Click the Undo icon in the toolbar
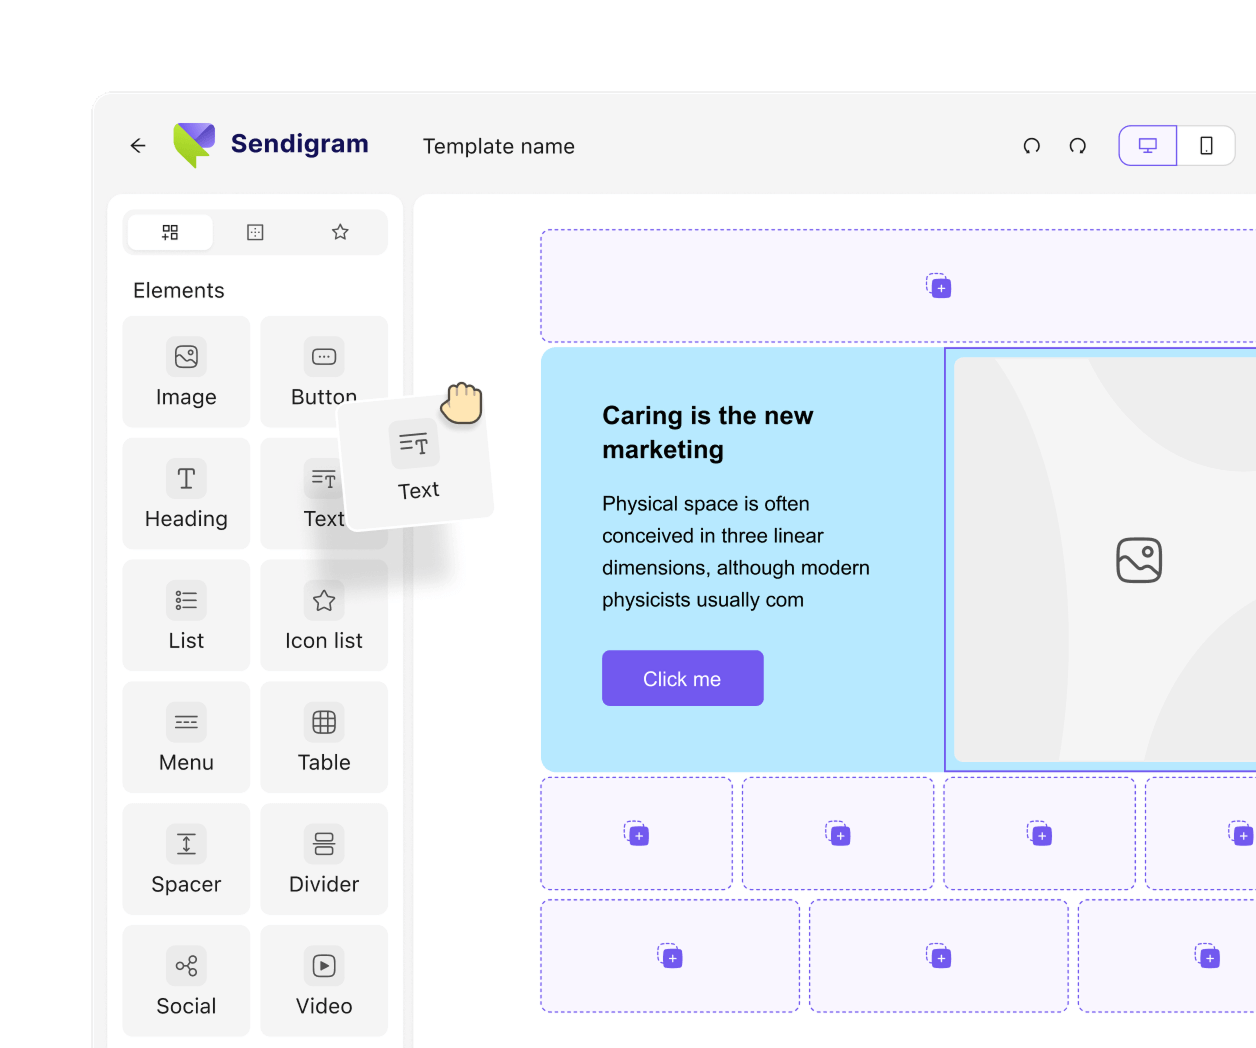1256x1048 pixels. tap(1031, 146)
